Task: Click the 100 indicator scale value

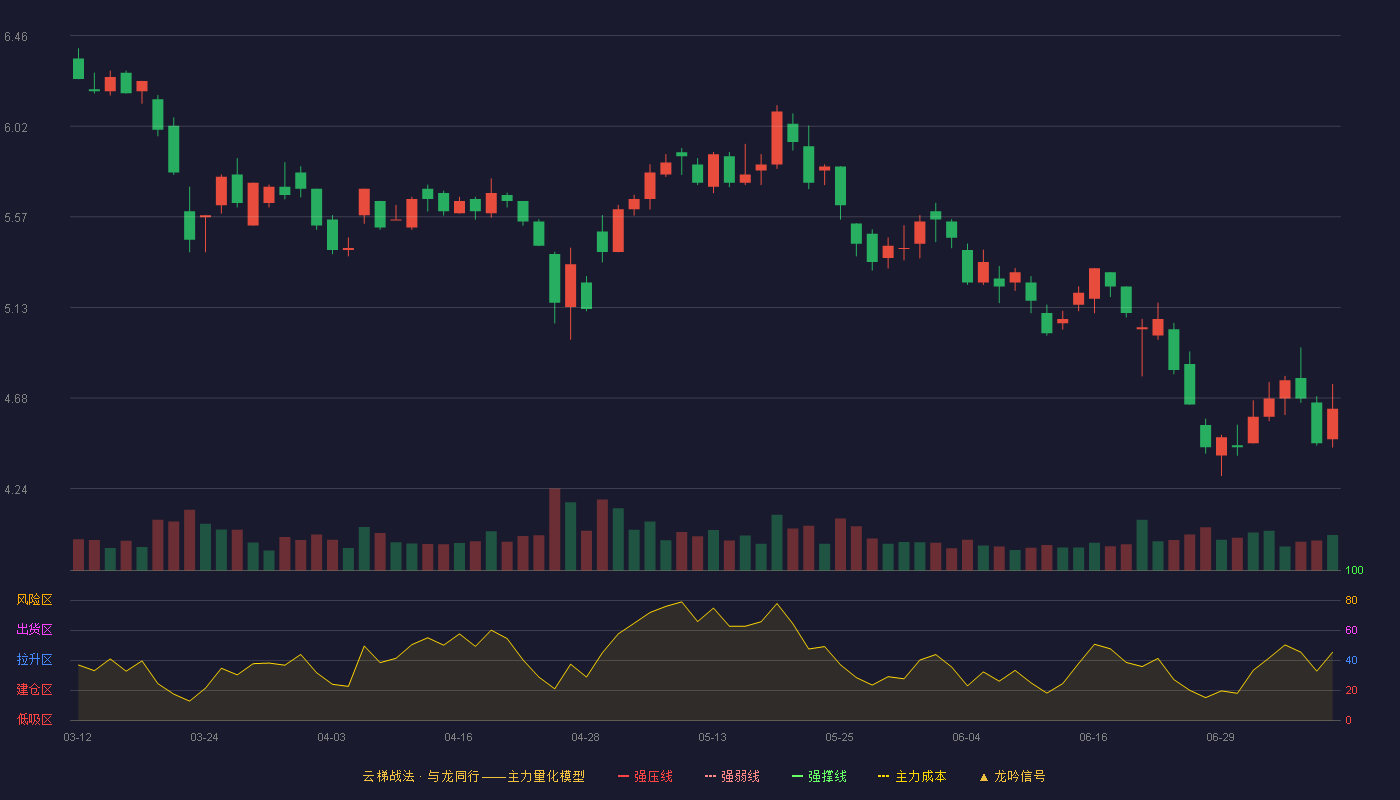Action: coord(1354,571)
